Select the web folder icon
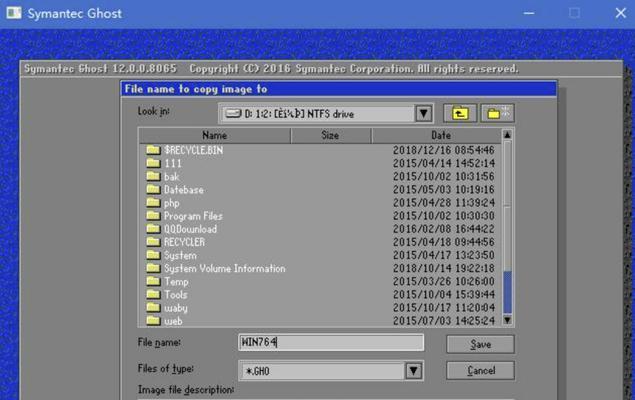Screen dimensions: 635x400 [153, 321]
